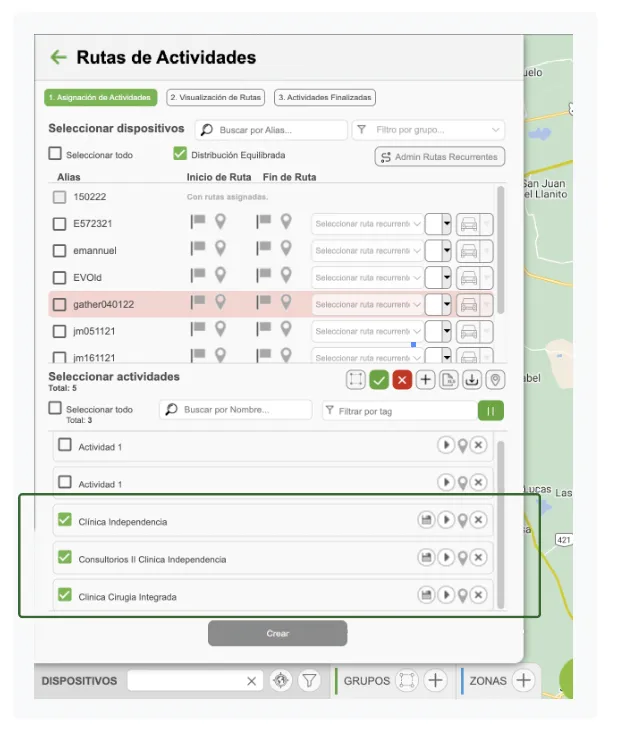Go back with the green arrow
Screen dimensions: 618x730
[59, 57]
